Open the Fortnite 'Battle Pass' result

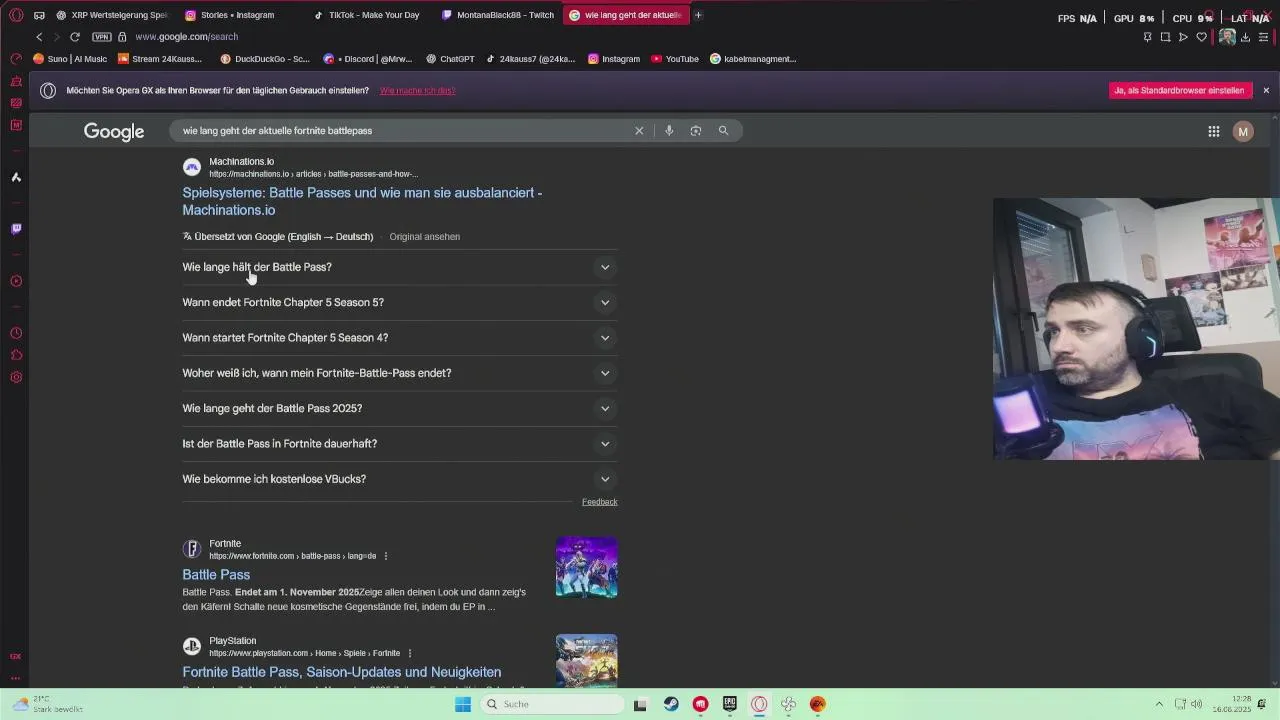point(216,575)
